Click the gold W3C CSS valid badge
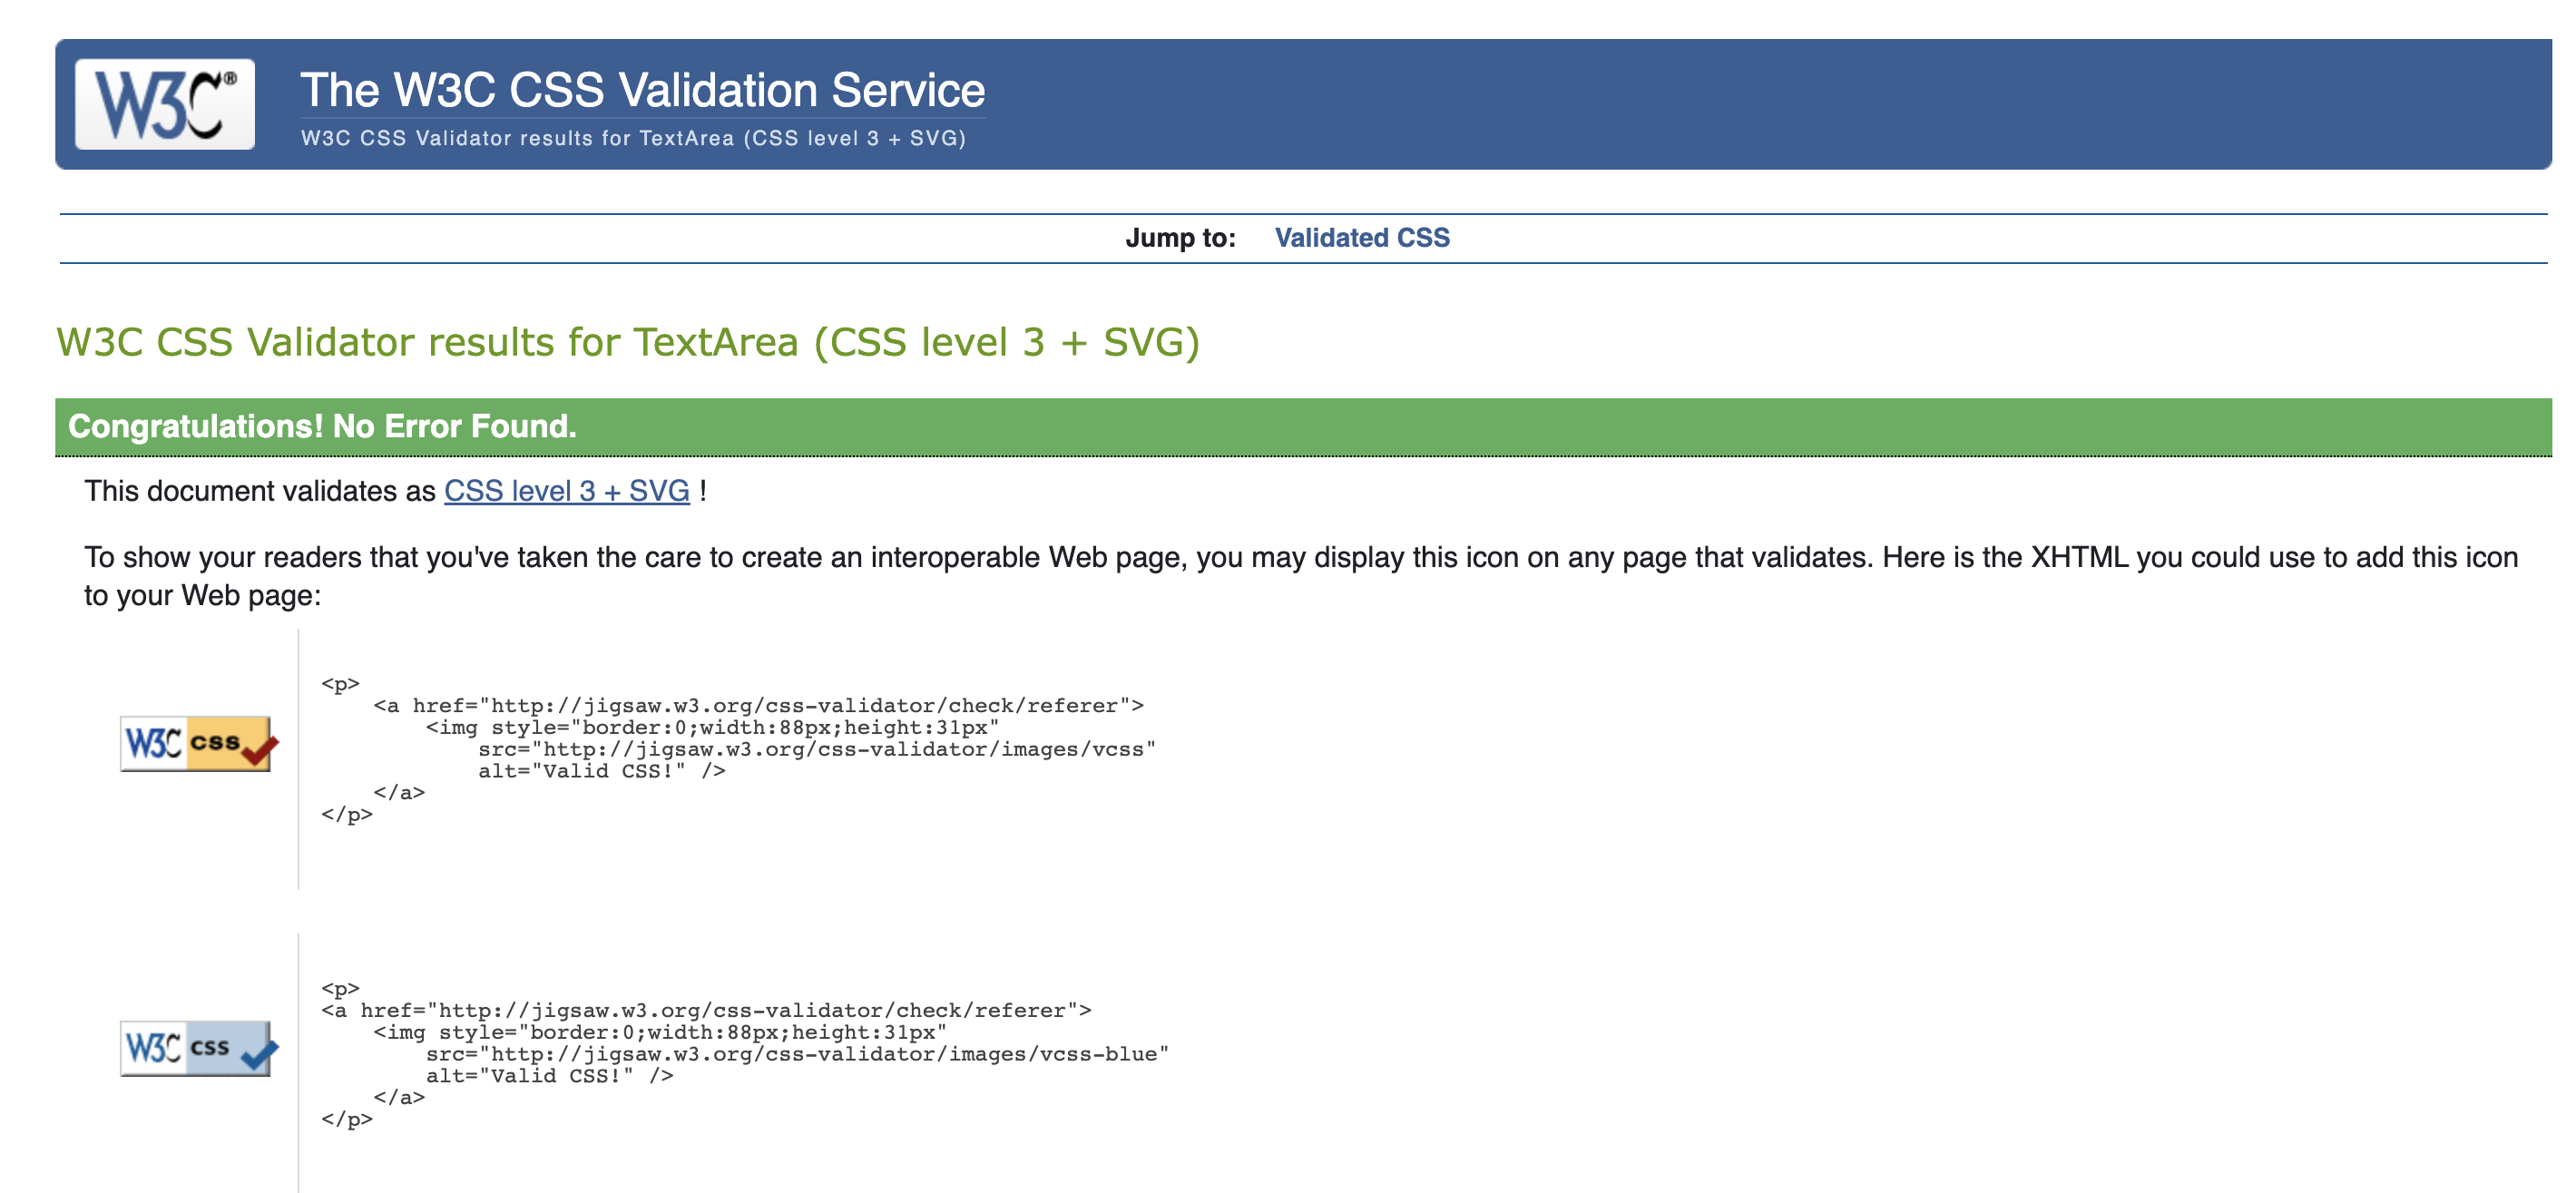Viewport: 2576px width, 1193px height. pyautogui.click(x=199, y=743)
